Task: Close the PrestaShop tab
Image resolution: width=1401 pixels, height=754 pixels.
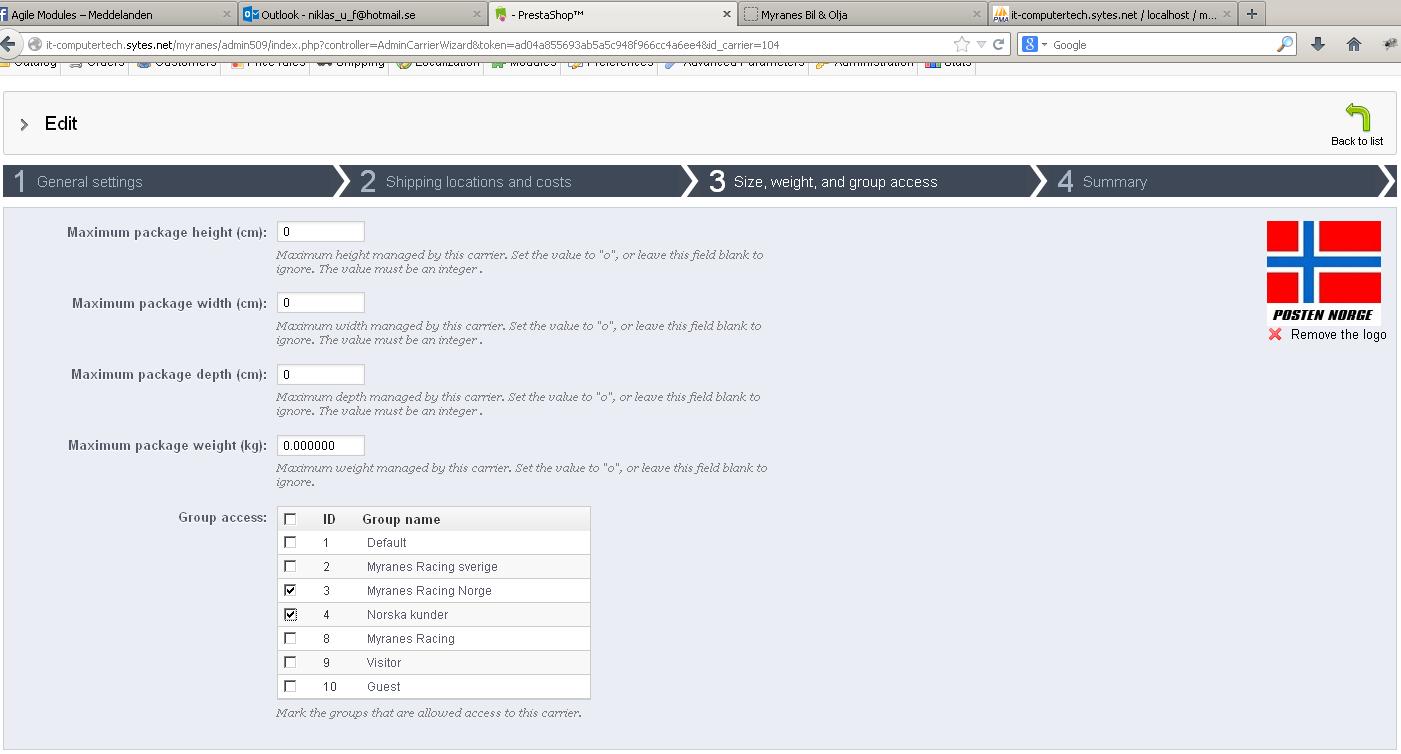Action: pyautogui.click(x=726, y=14)
